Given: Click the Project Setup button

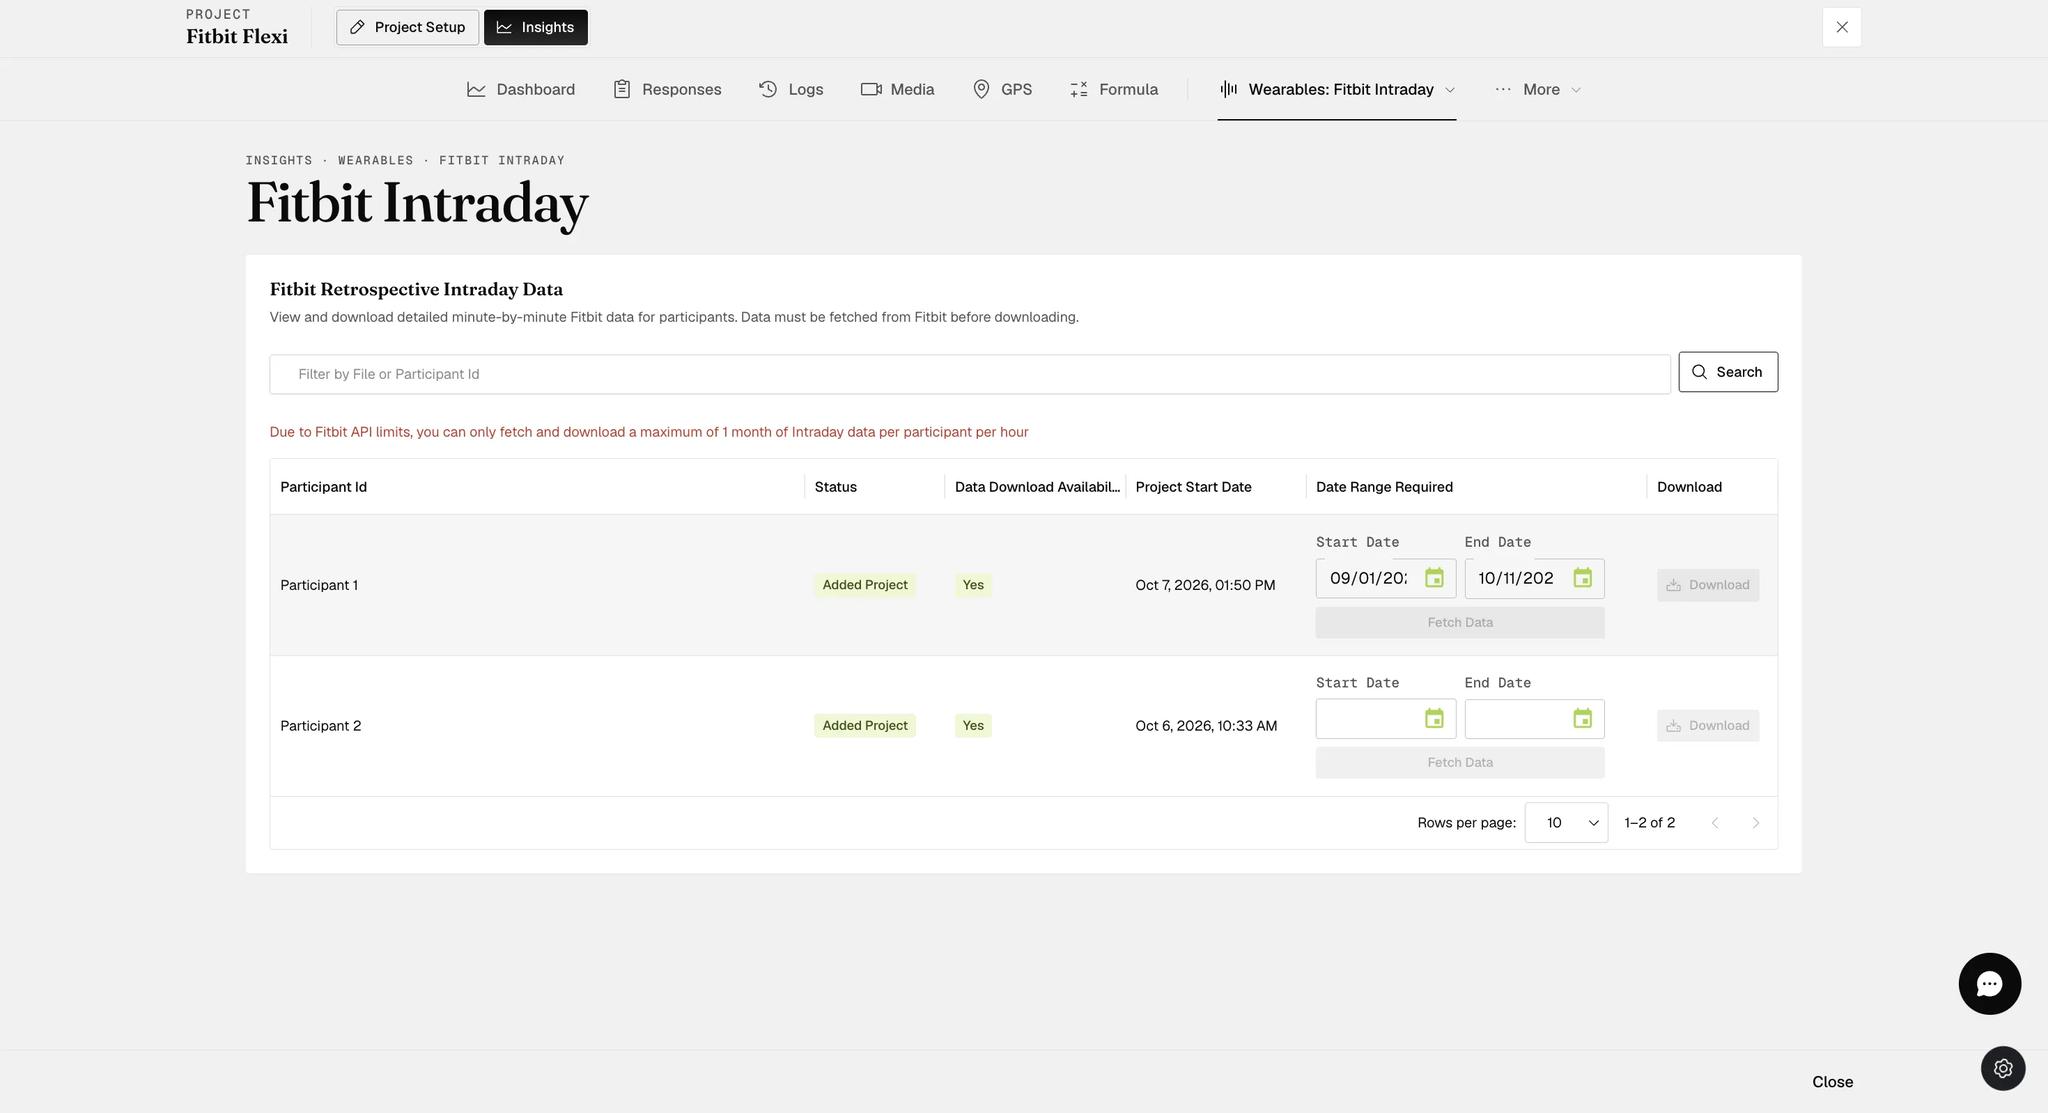Looking at the screenshot, I should [407, 27].
